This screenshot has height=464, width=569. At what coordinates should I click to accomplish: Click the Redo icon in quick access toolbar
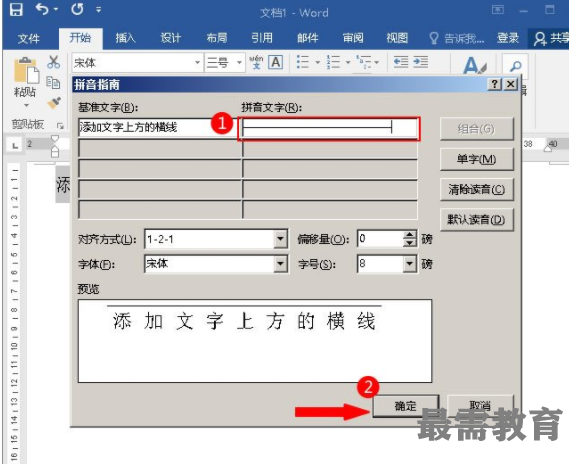coord(77,9)
